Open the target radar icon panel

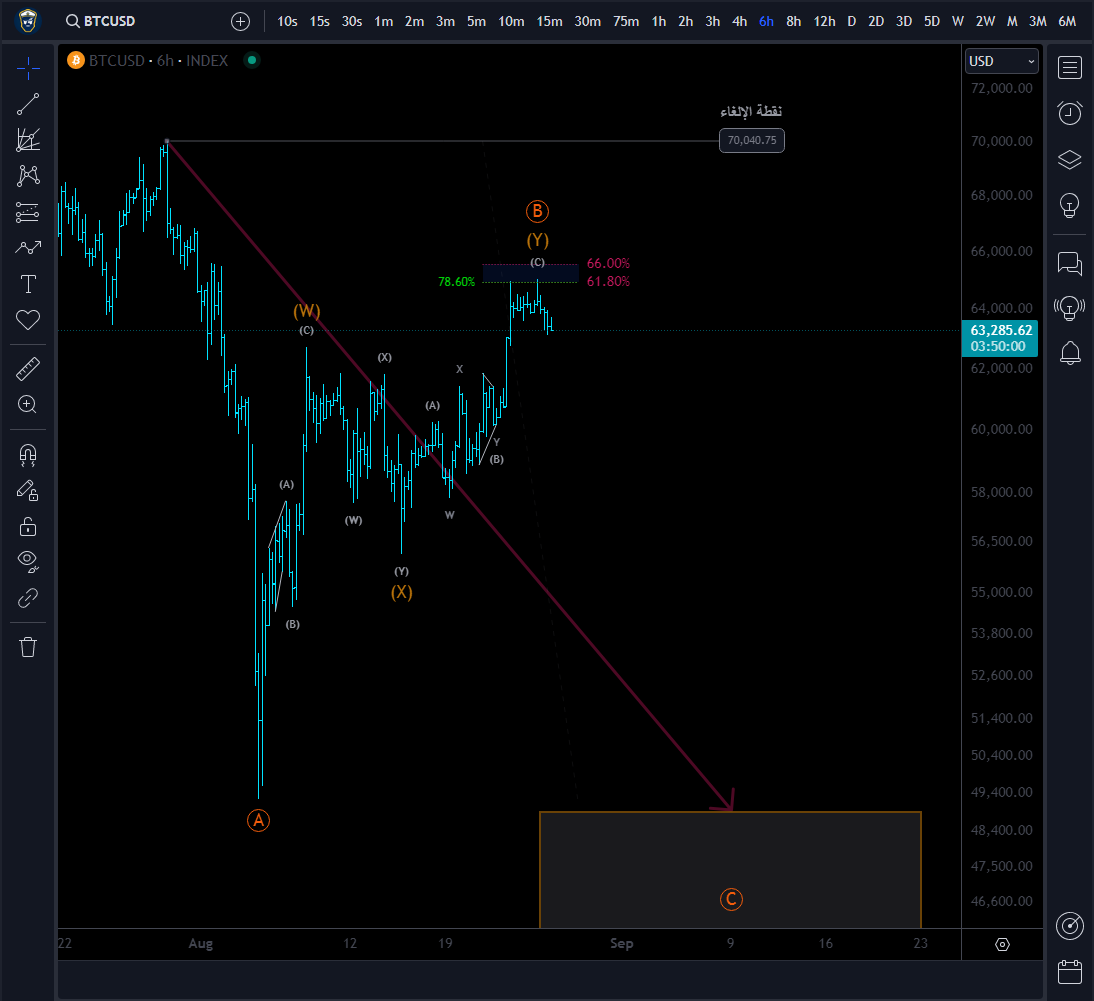coord(1070,926)
